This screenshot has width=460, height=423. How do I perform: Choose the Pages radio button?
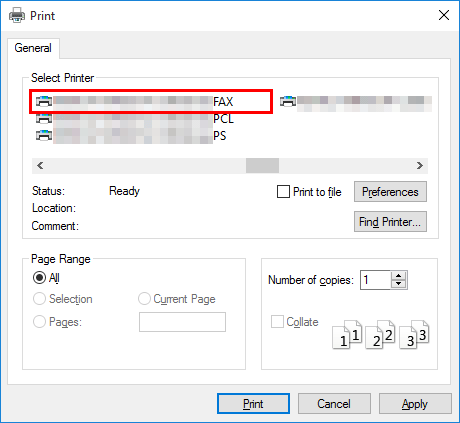point(39,322)
